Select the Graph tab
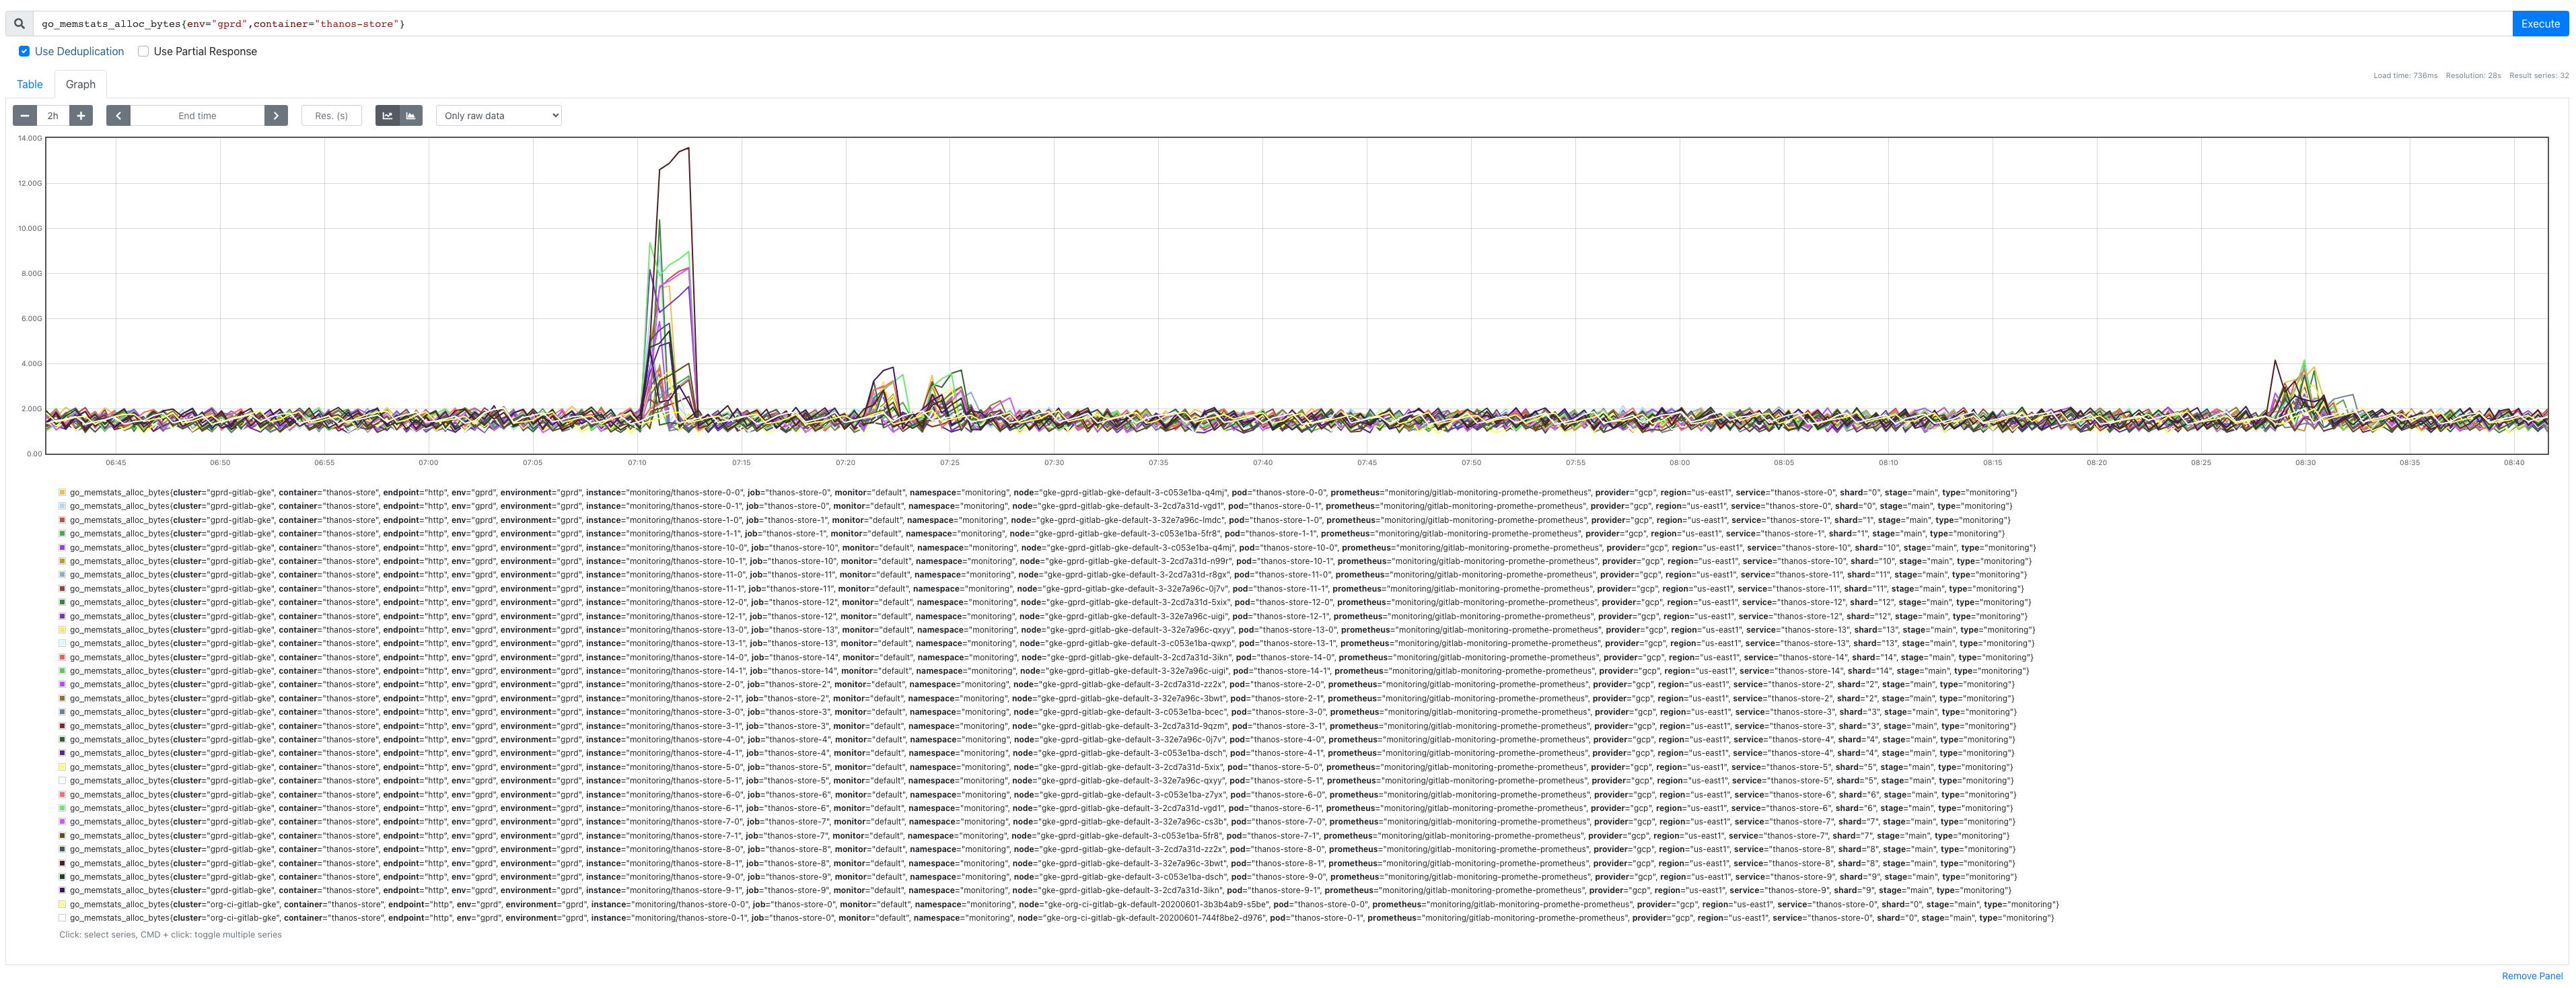The height and width of the screenshot is (988, 2576). (x=80, y=85)
